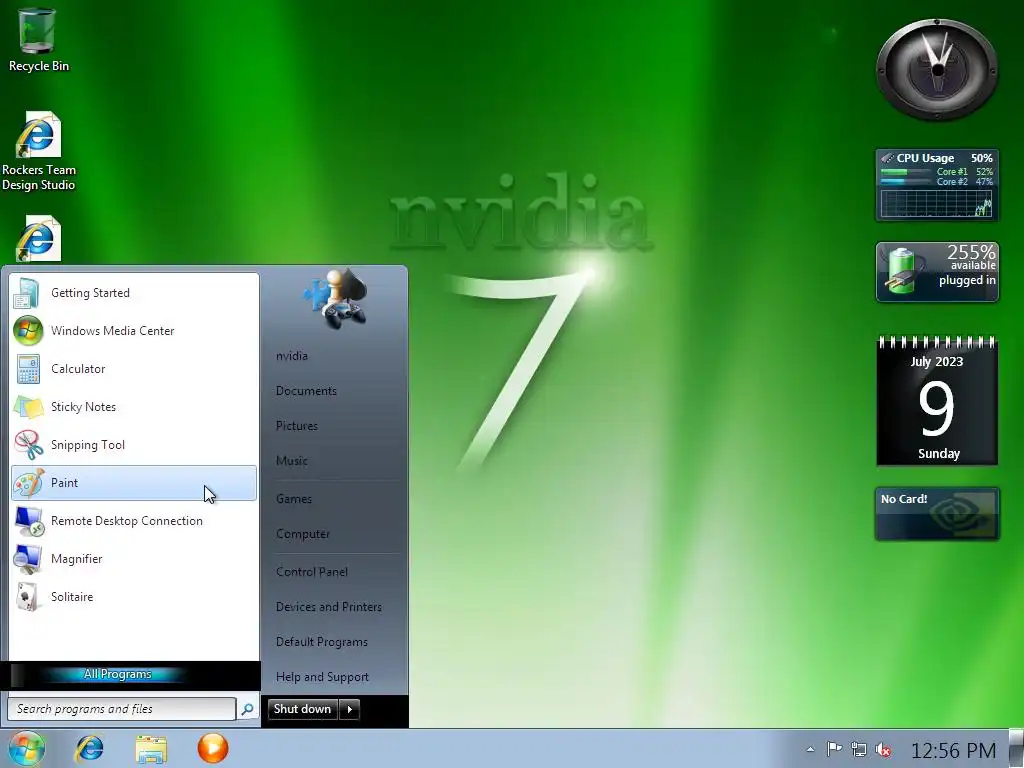The image size is (1024, 768).
Task: Open Music from Start menu
Action: (291, 461)
